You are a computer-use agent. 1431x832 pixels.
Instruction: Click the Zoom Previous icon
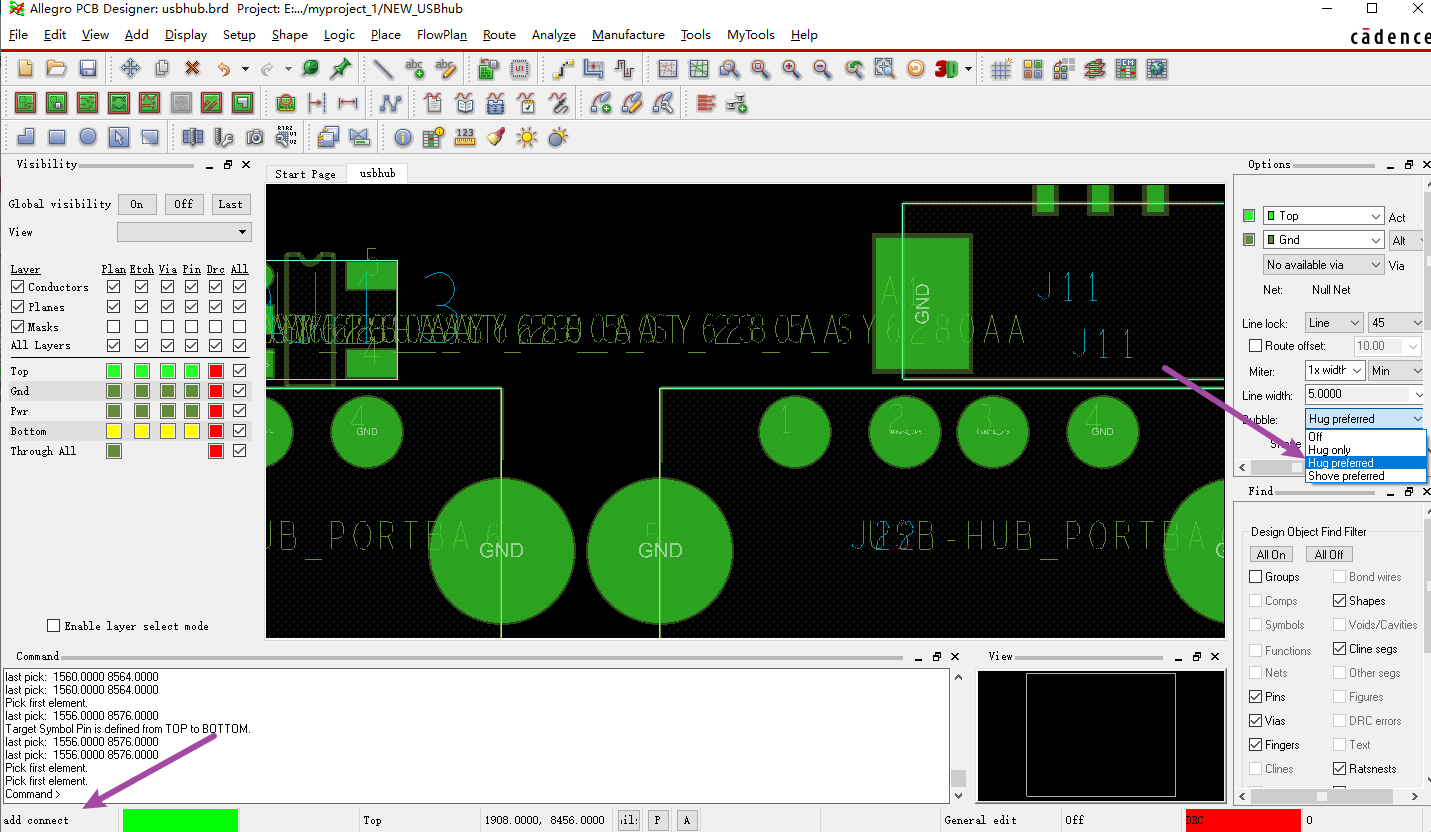click(853, 69)
